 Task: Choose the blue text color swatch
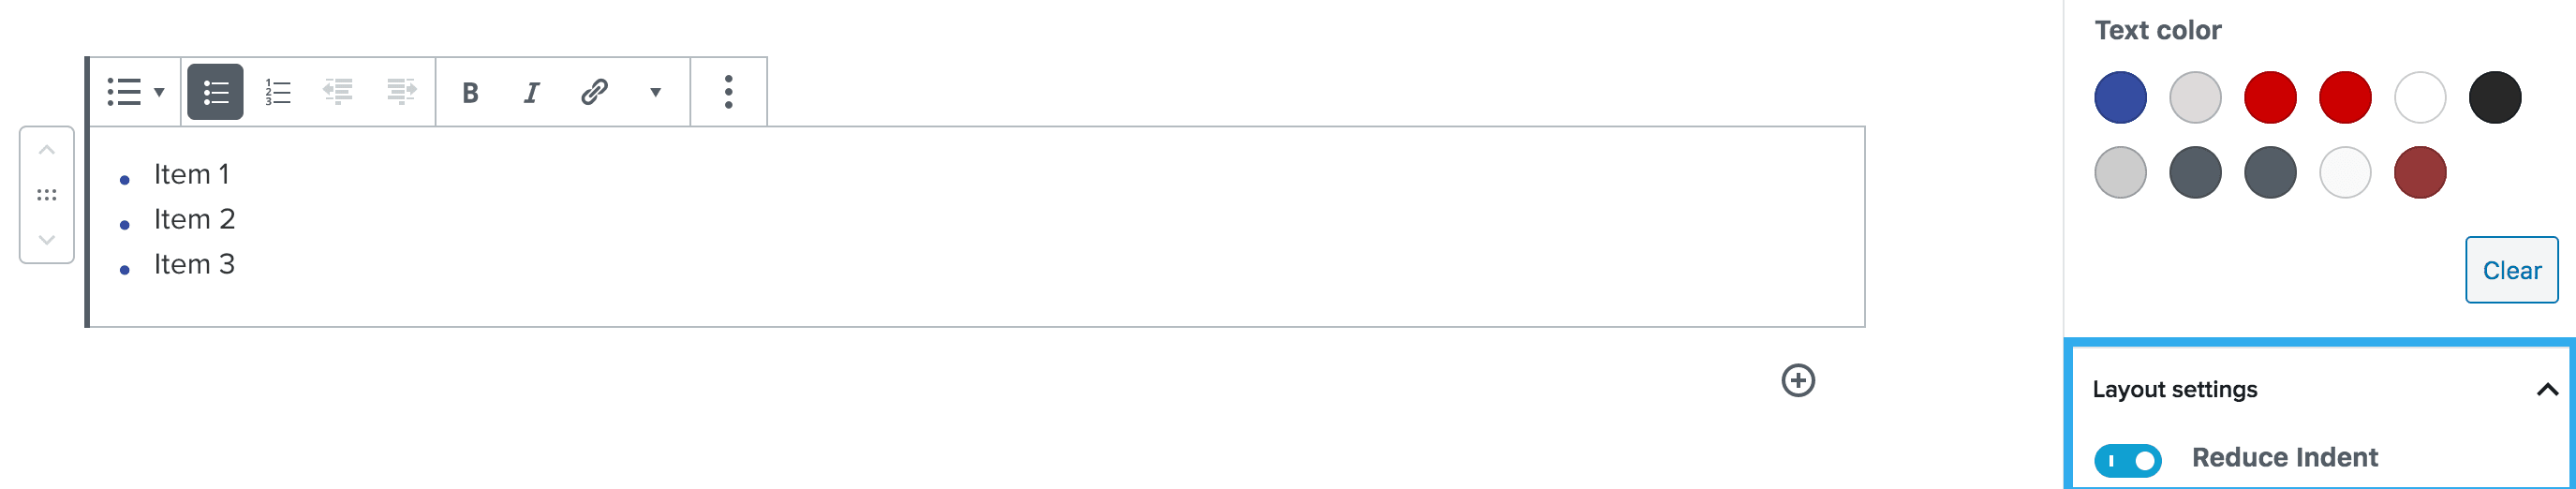2120,98
